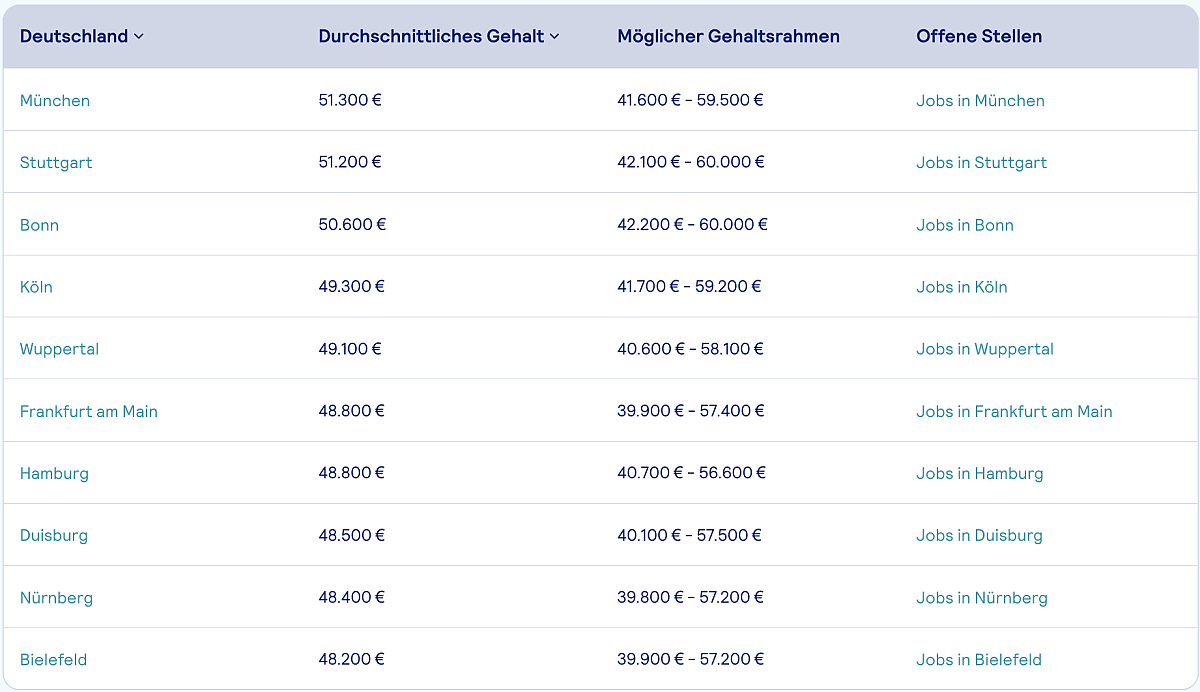
Task: Click the Duisburg city link
Action: [54, 535]
